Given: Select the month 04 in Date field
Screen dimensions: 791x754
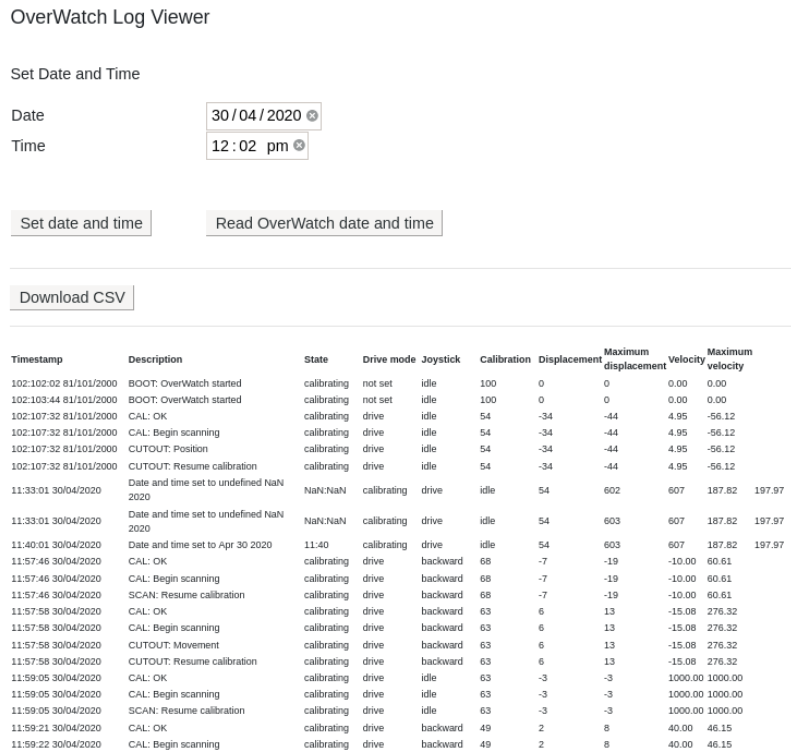Looking at the screenshot, I should pyautogui.click(x=248, y=115).
